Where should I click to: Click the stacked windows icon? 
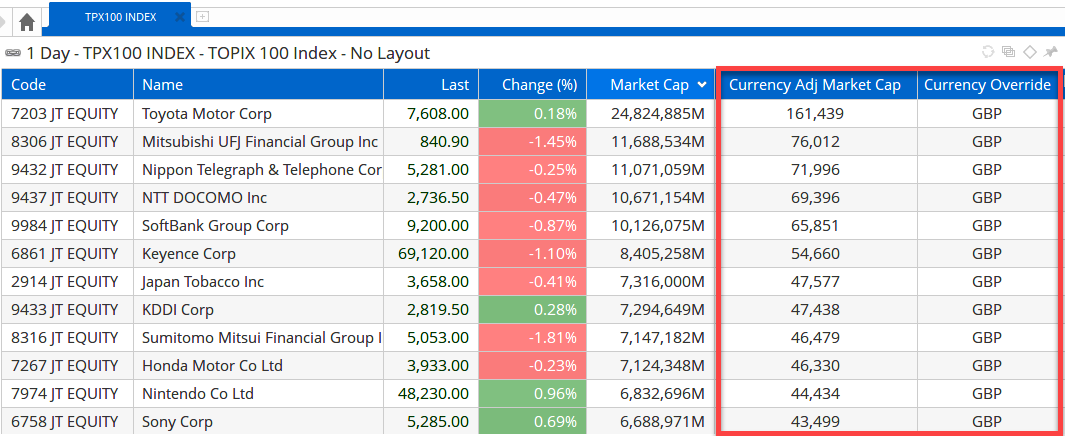[x=1009, y=52]
